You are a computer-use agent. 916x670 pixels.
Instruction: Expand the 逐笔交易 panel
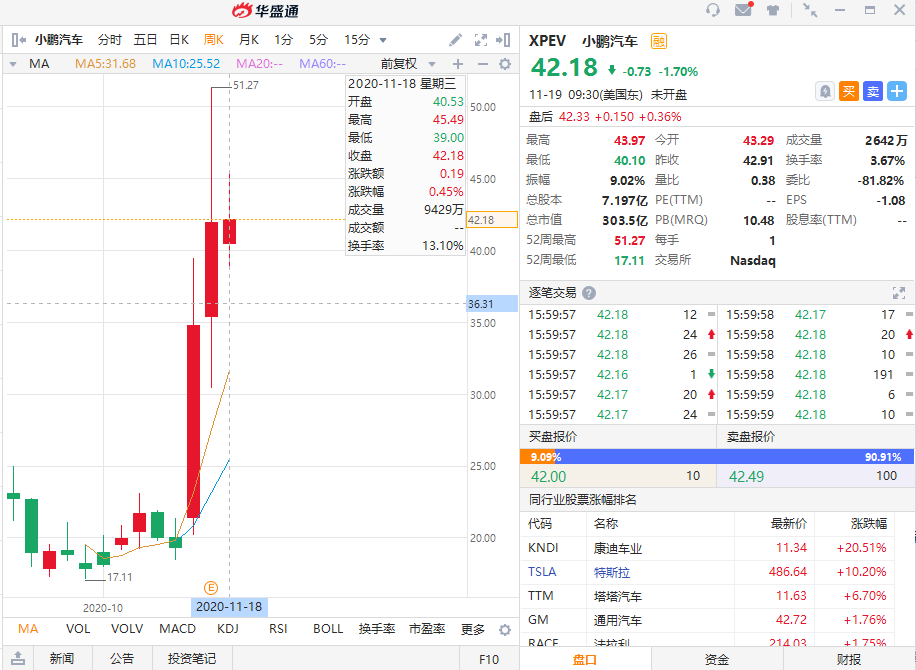pyautogui.click(x=898, y=293)
